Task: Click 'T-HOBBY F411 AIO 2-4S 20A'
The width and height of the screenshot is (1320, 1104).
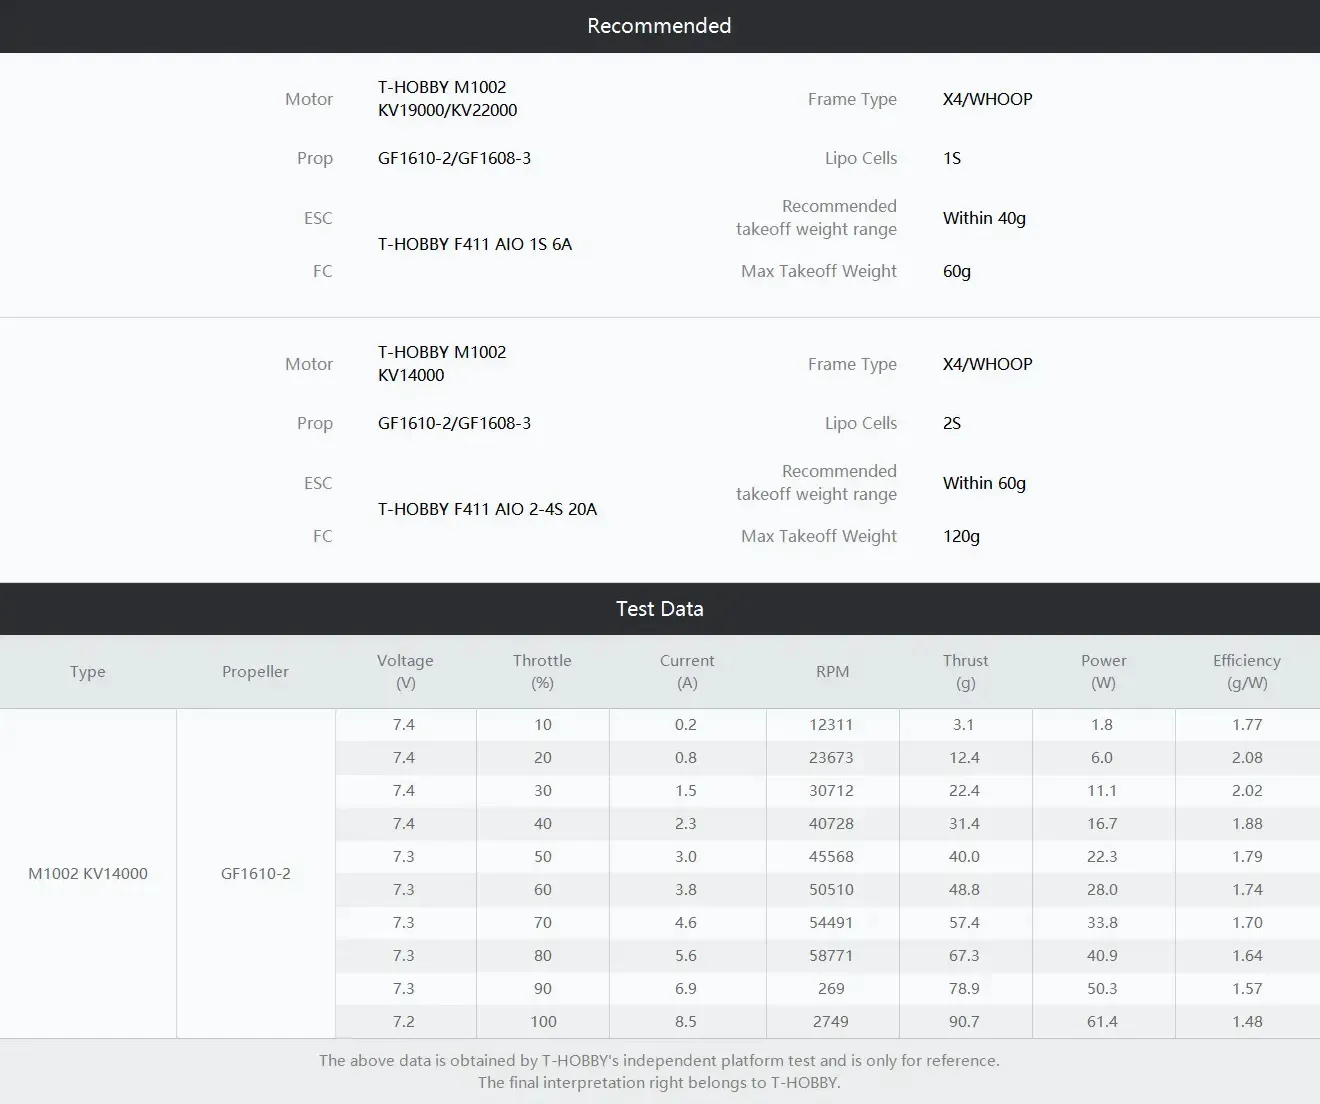Action: pos(487,509)
